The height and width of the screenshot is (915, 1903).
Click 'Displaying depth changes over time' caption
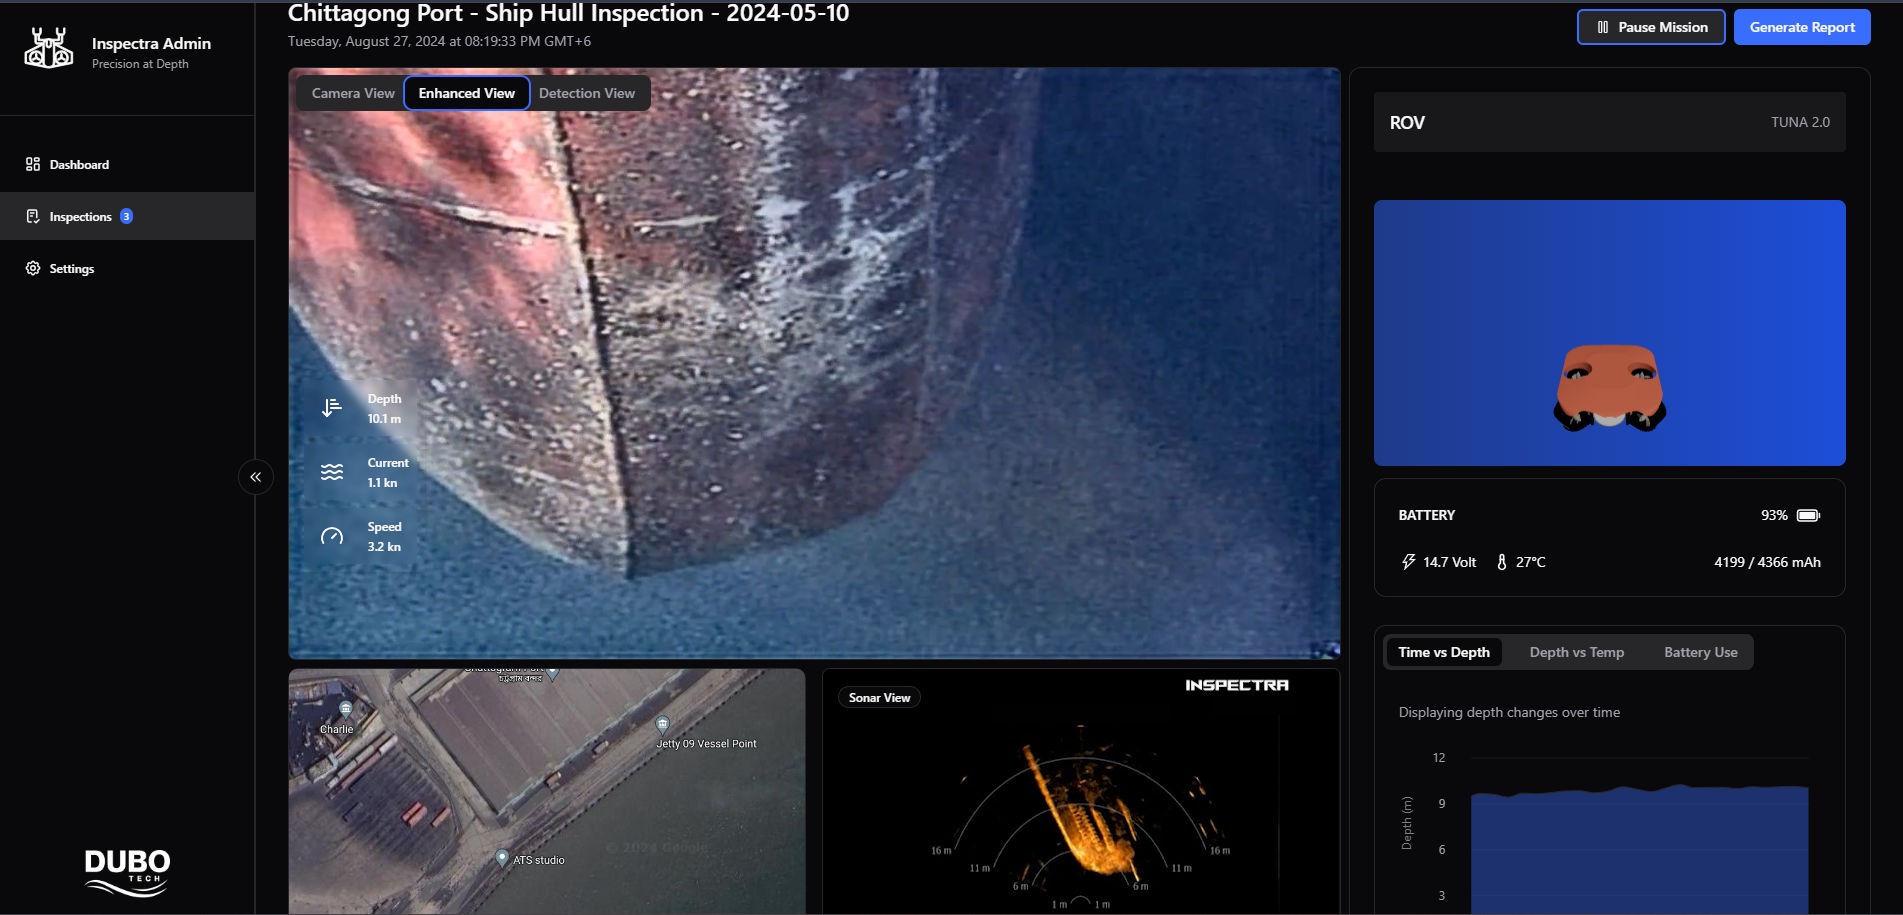[x=1509, y=712]
